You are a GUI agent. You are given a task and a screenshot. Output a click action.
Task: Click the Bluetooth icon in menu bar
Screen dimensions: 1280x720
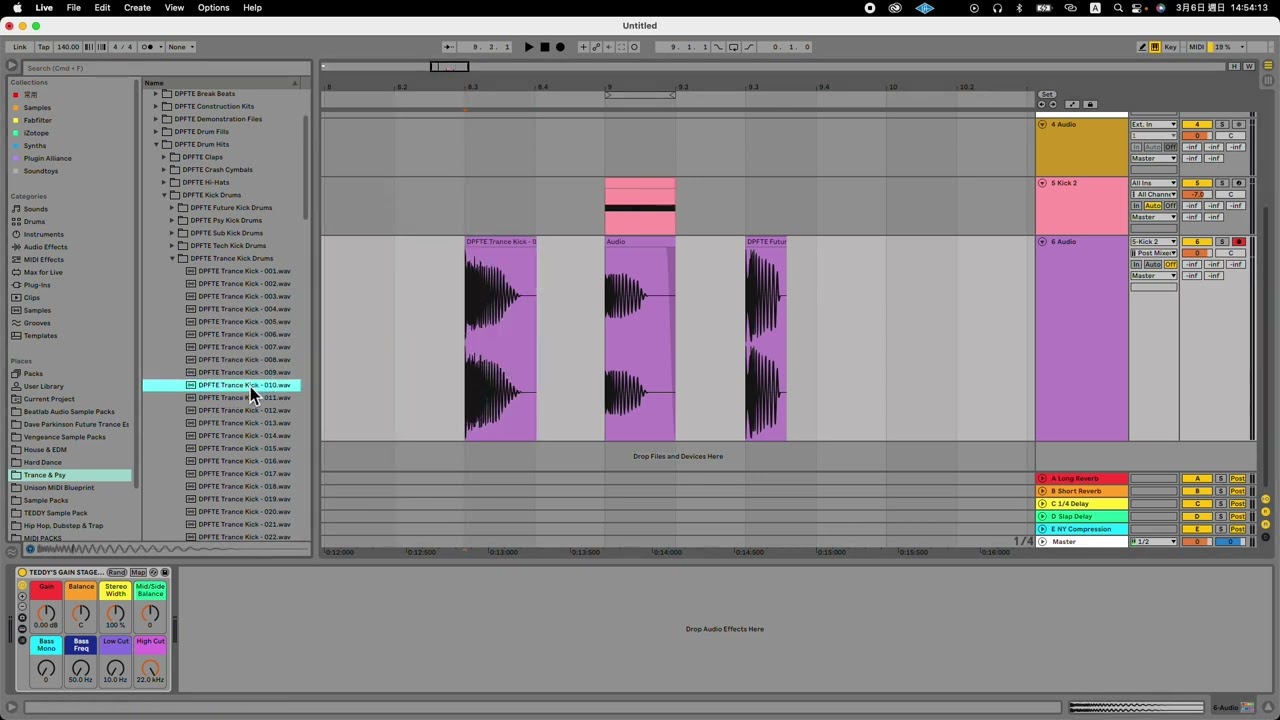(1019, 8)
